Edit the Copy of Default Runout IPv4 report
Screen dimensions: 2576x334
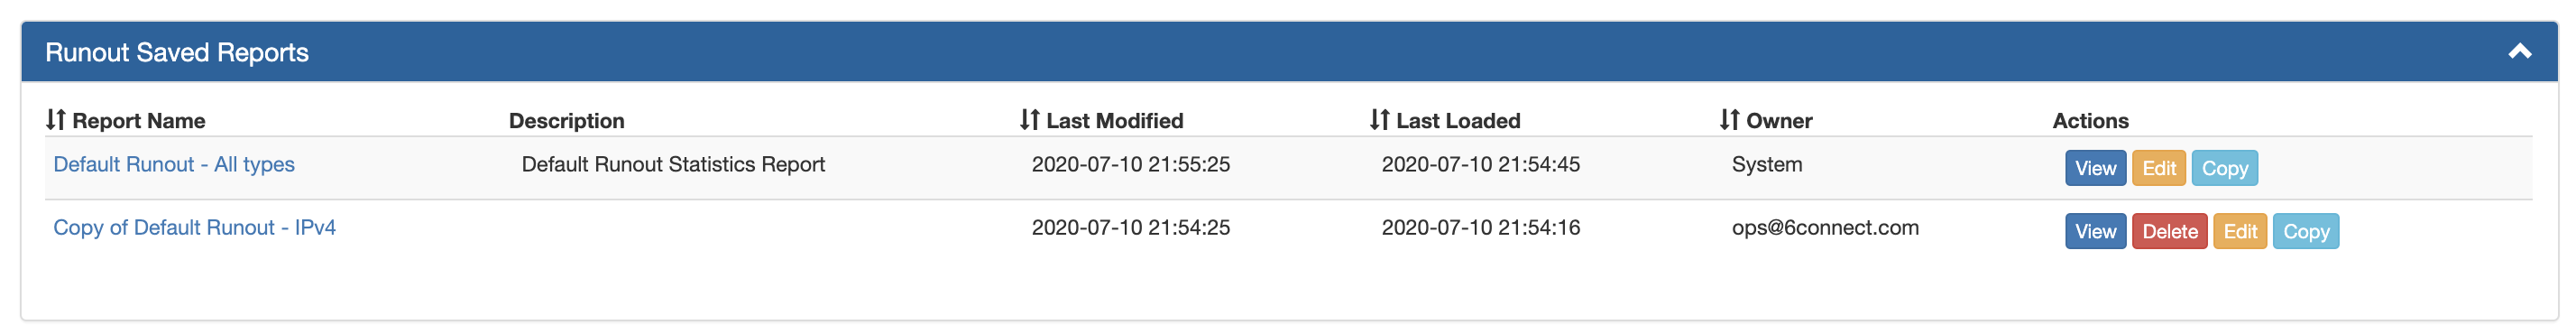tap(2239, 231)
